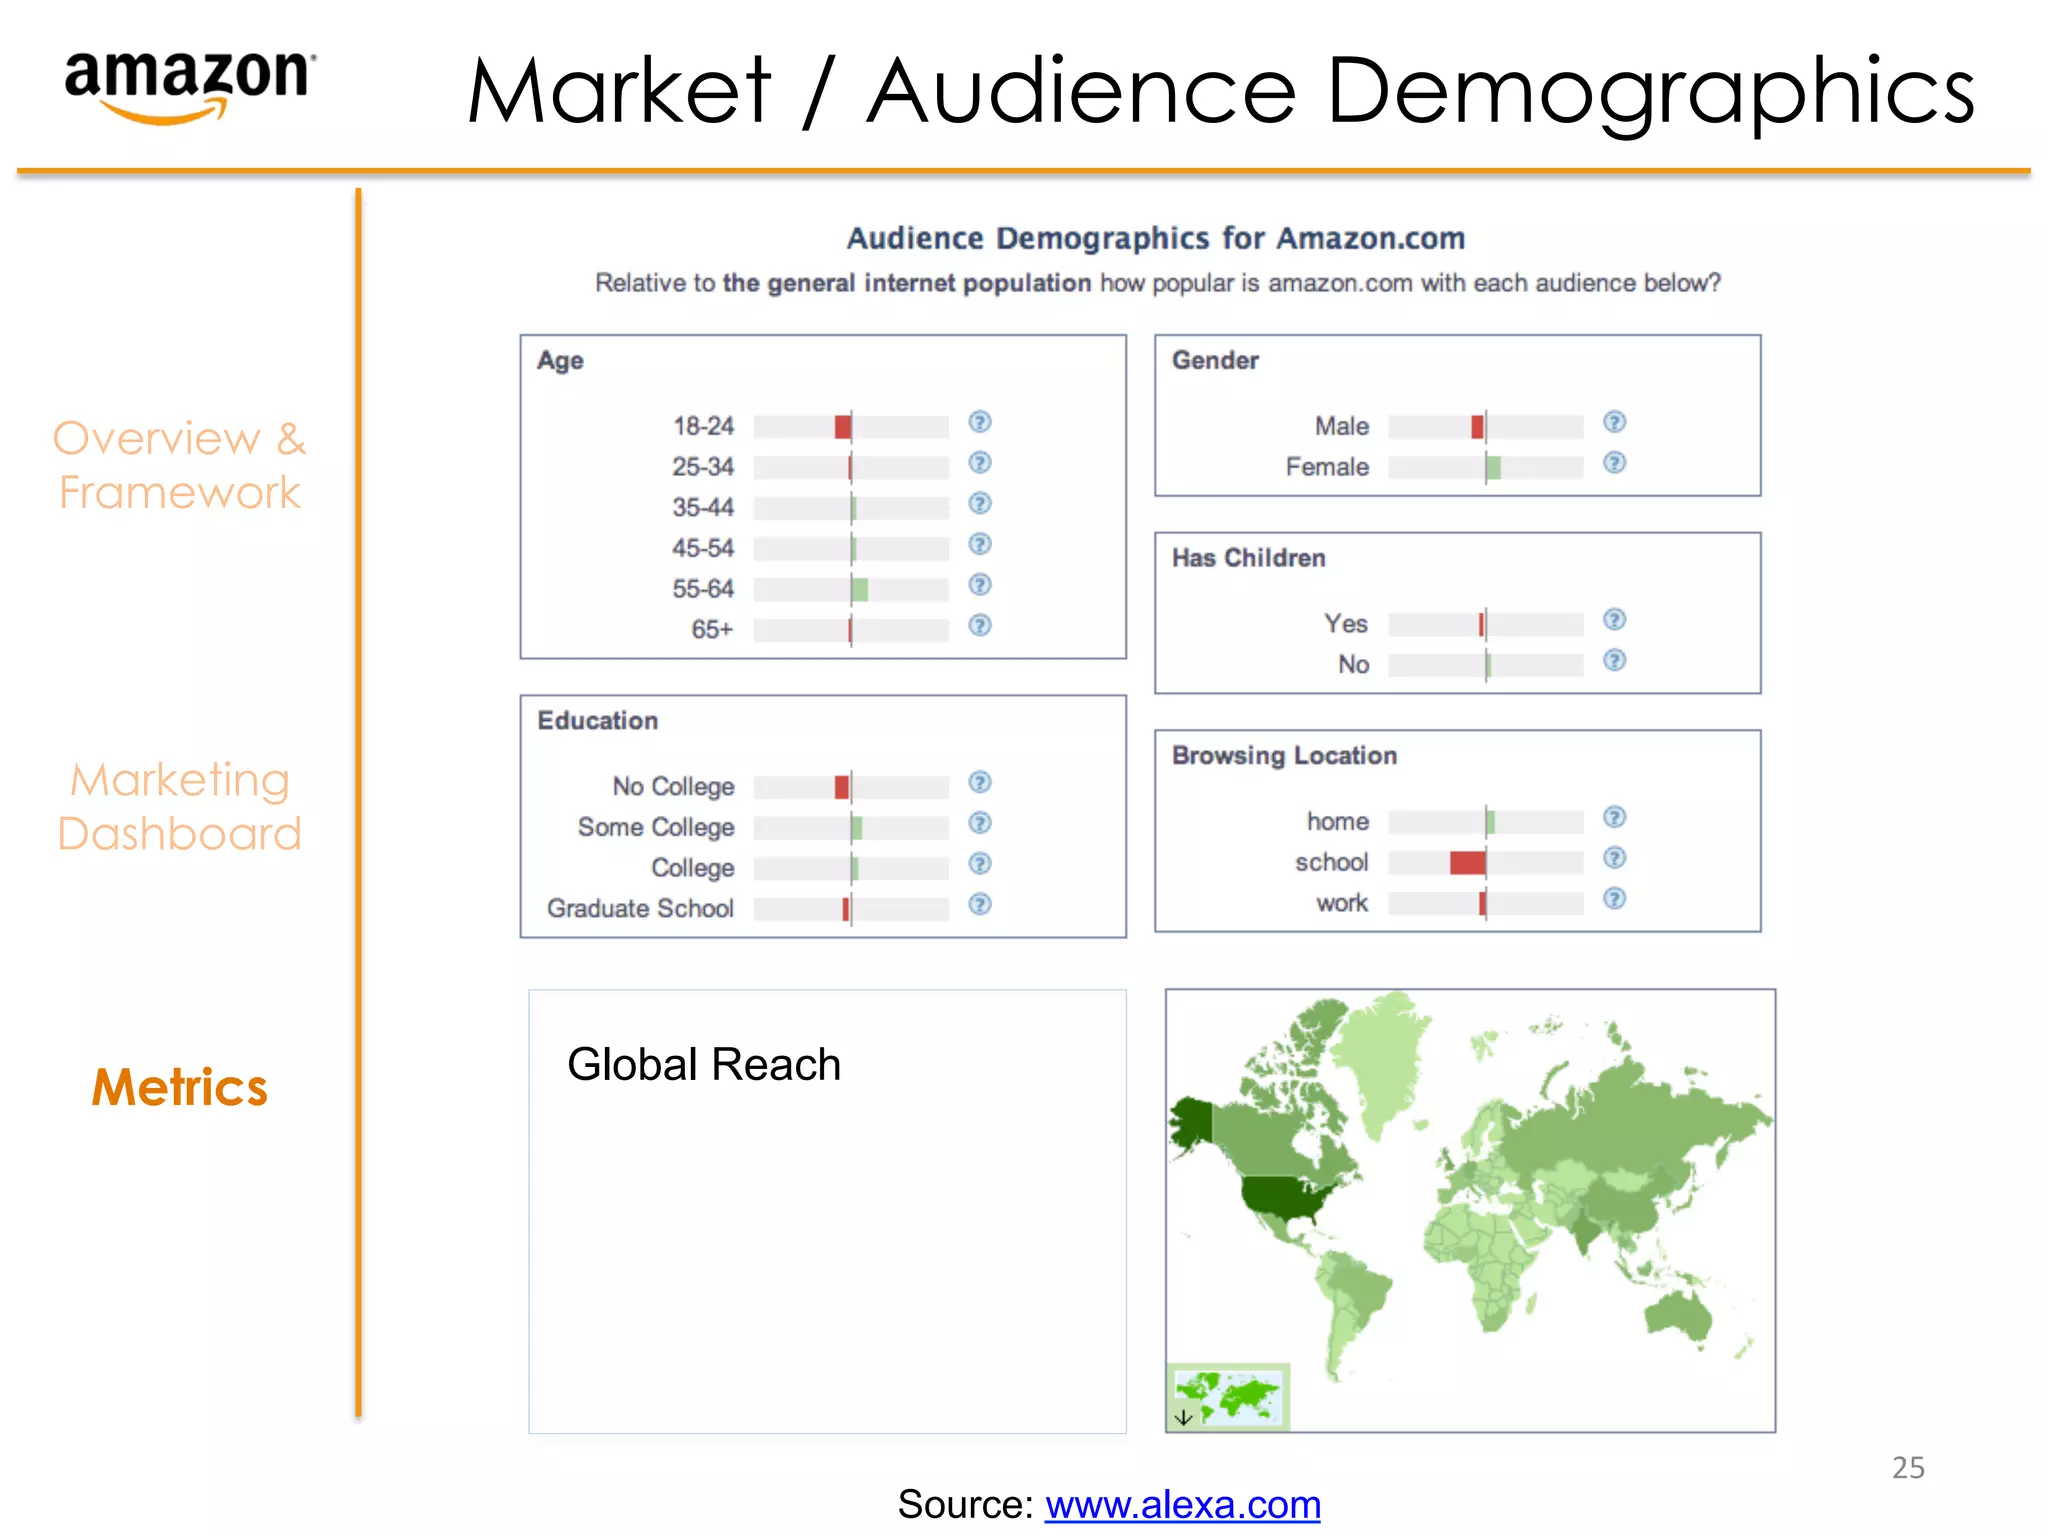This screenshot has height=1536, width=2048.
Task: Click the down arrow on mini map
Action: pos(1183,1418)
